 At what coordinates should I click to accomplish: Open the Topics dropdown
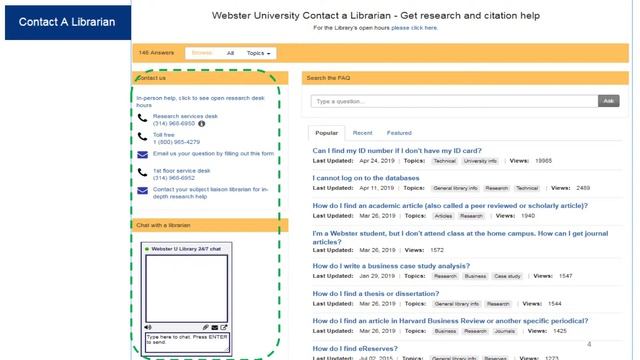tap(258, 53)
